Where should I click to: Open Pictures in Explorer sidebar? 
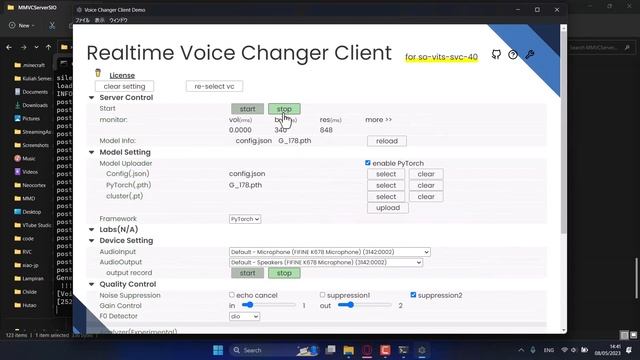tap(27, 118)
